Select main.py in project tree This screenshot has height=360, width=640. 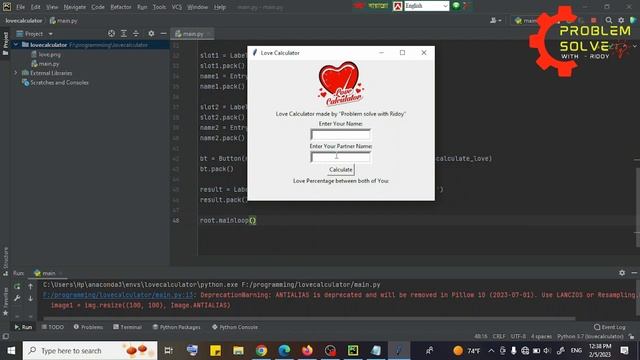click(49, 64)
